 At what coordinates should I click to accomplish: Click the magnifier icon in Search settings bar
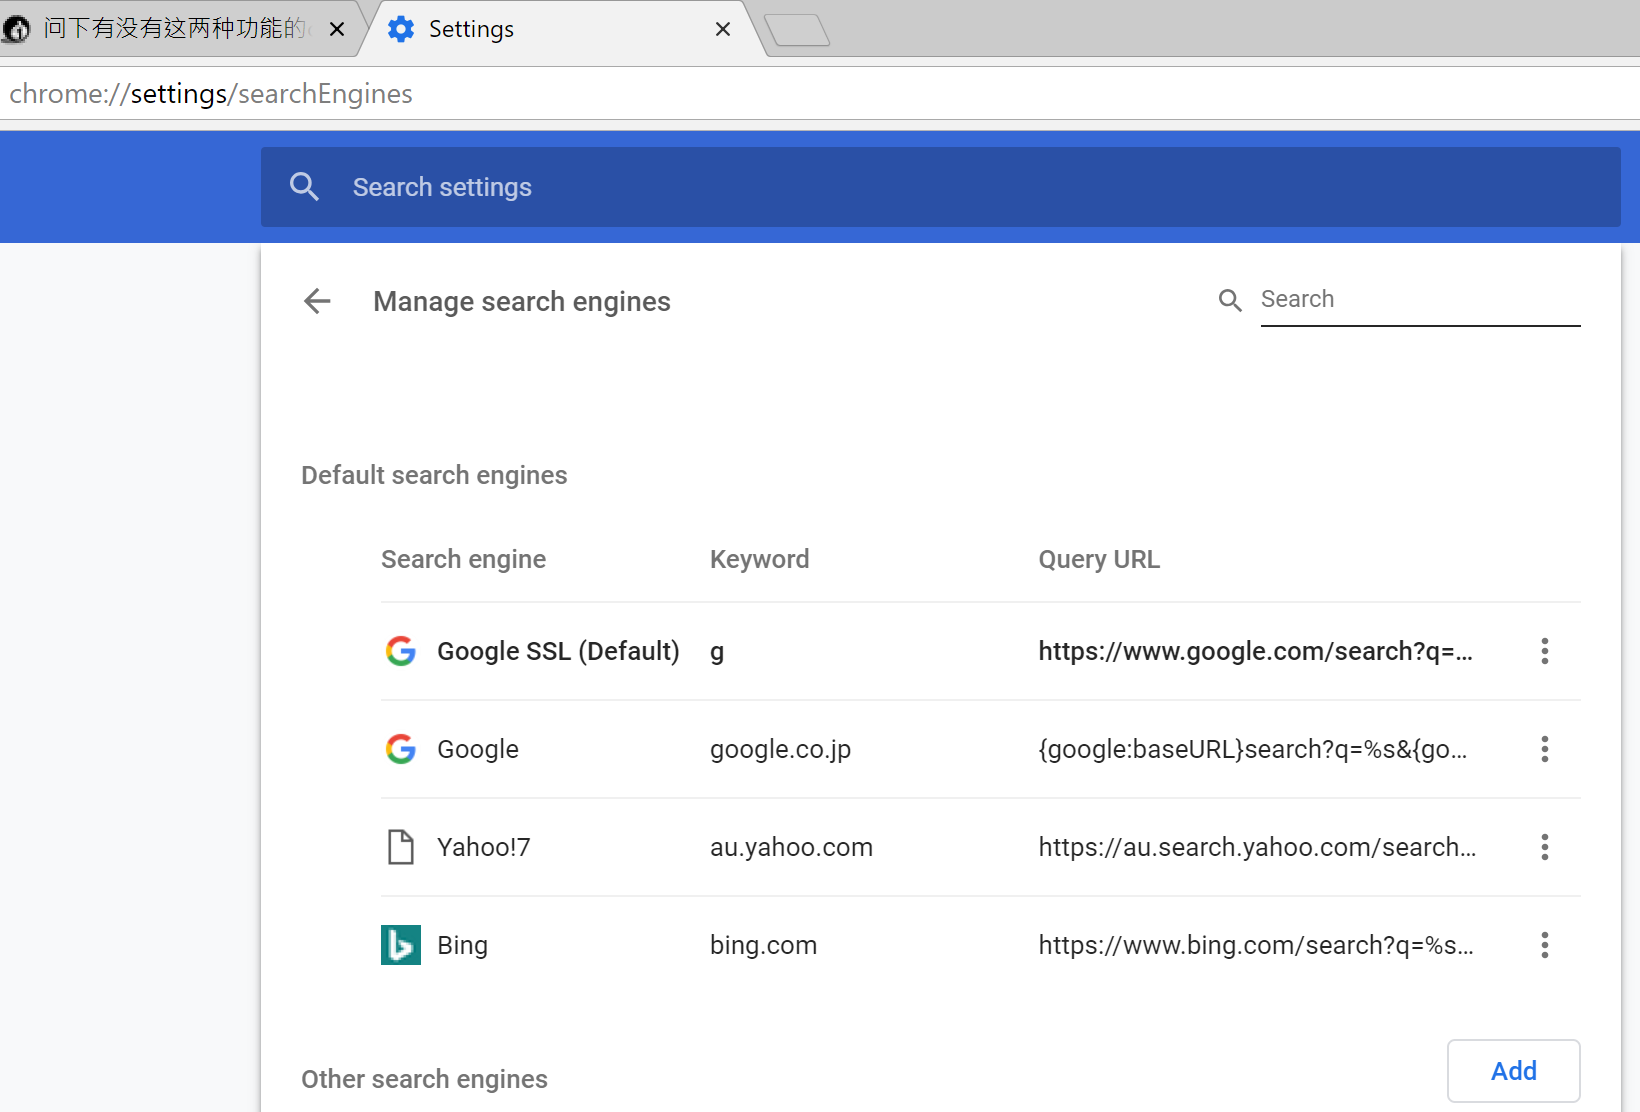pos(304,187)
